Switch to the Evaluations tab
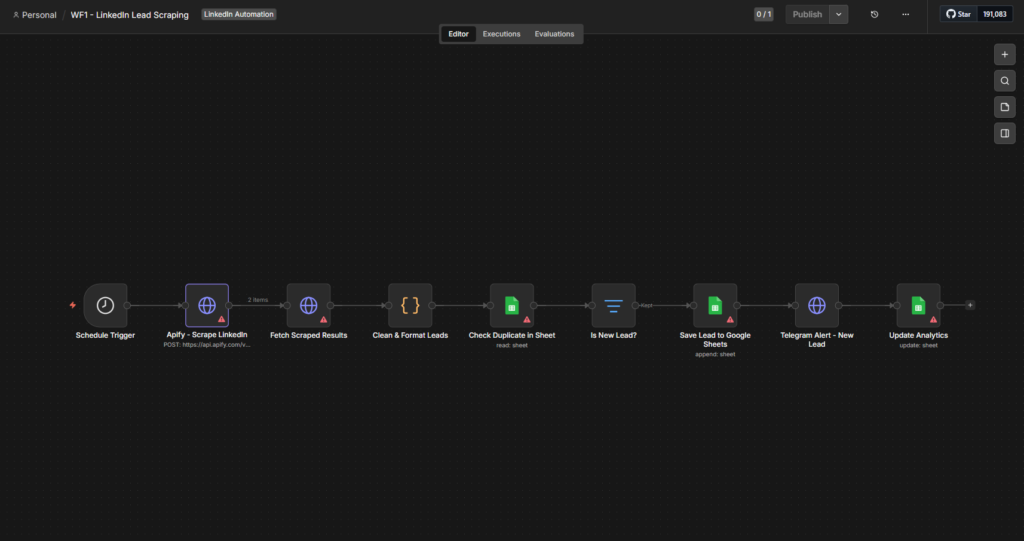1024x541 pixels. coord(554,34)
